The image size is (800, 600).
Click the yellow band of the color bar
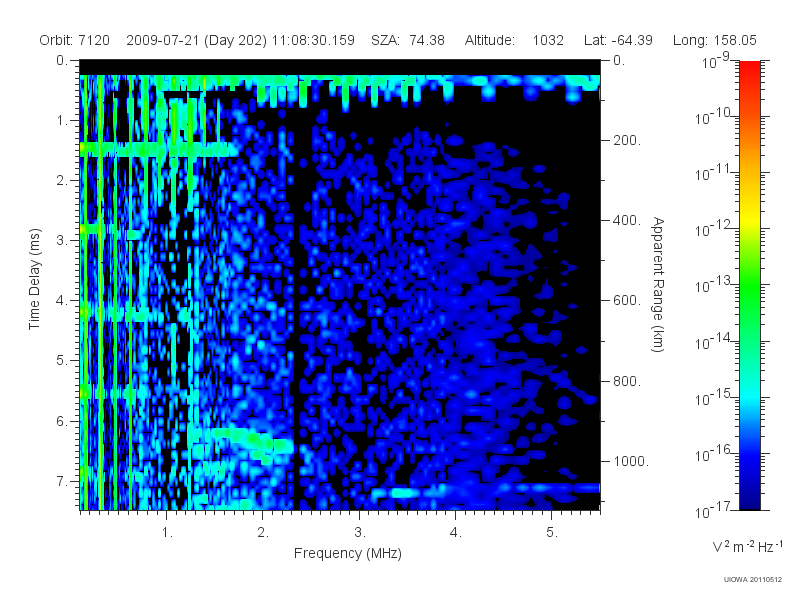pos(749,222)
